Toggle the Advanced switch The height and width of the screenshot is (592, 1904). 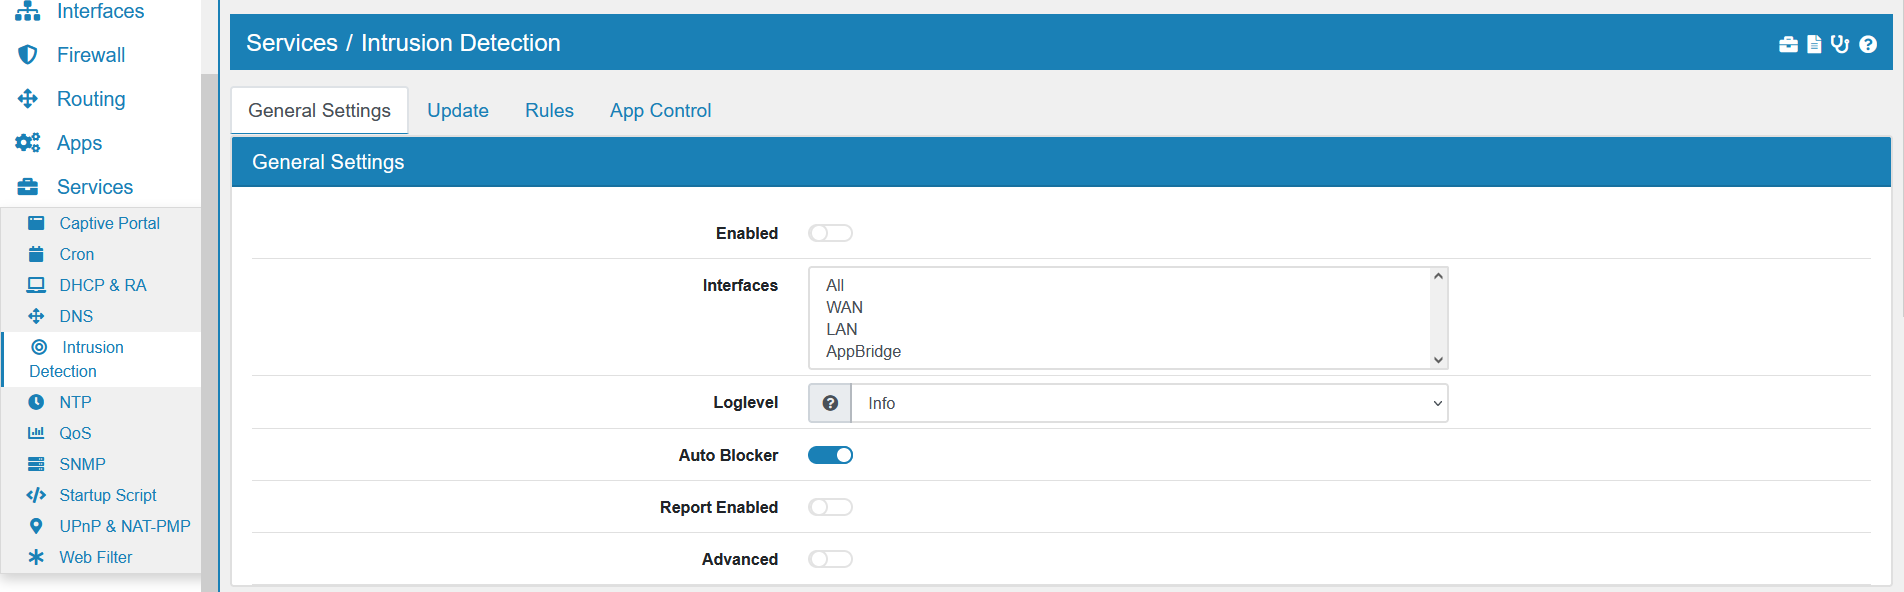[x=830, y=559]
